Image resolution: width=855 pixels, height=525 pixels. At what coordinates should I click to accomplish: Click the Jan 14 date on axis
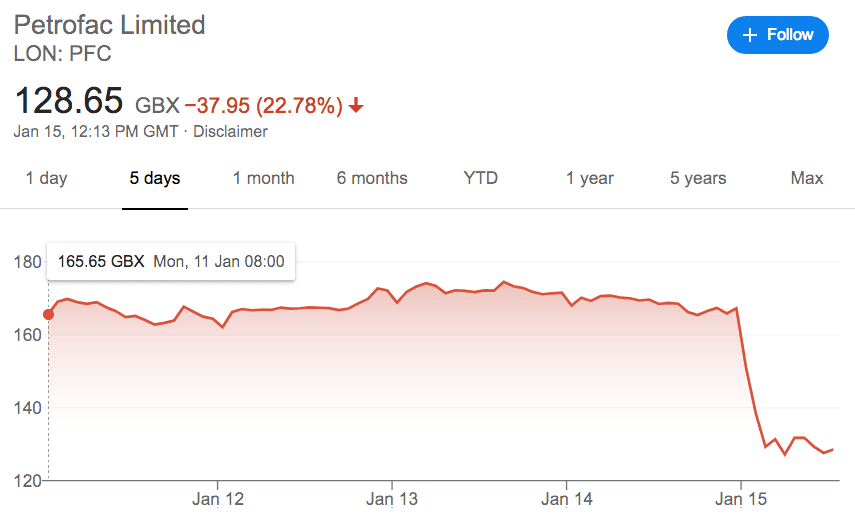click(x=566, y=499)
